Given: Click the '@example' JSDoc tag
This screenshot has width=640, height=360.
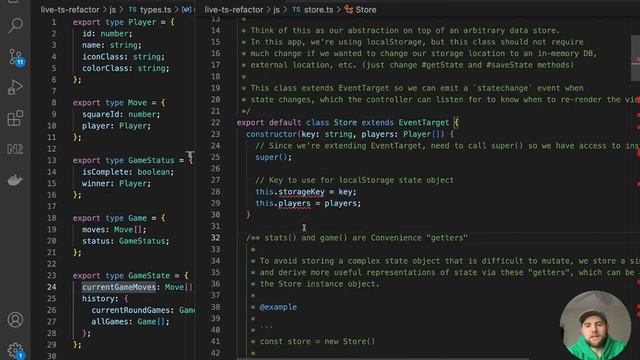Looking at the screenshot, I should pyautogui.click(x=278, y=307).
